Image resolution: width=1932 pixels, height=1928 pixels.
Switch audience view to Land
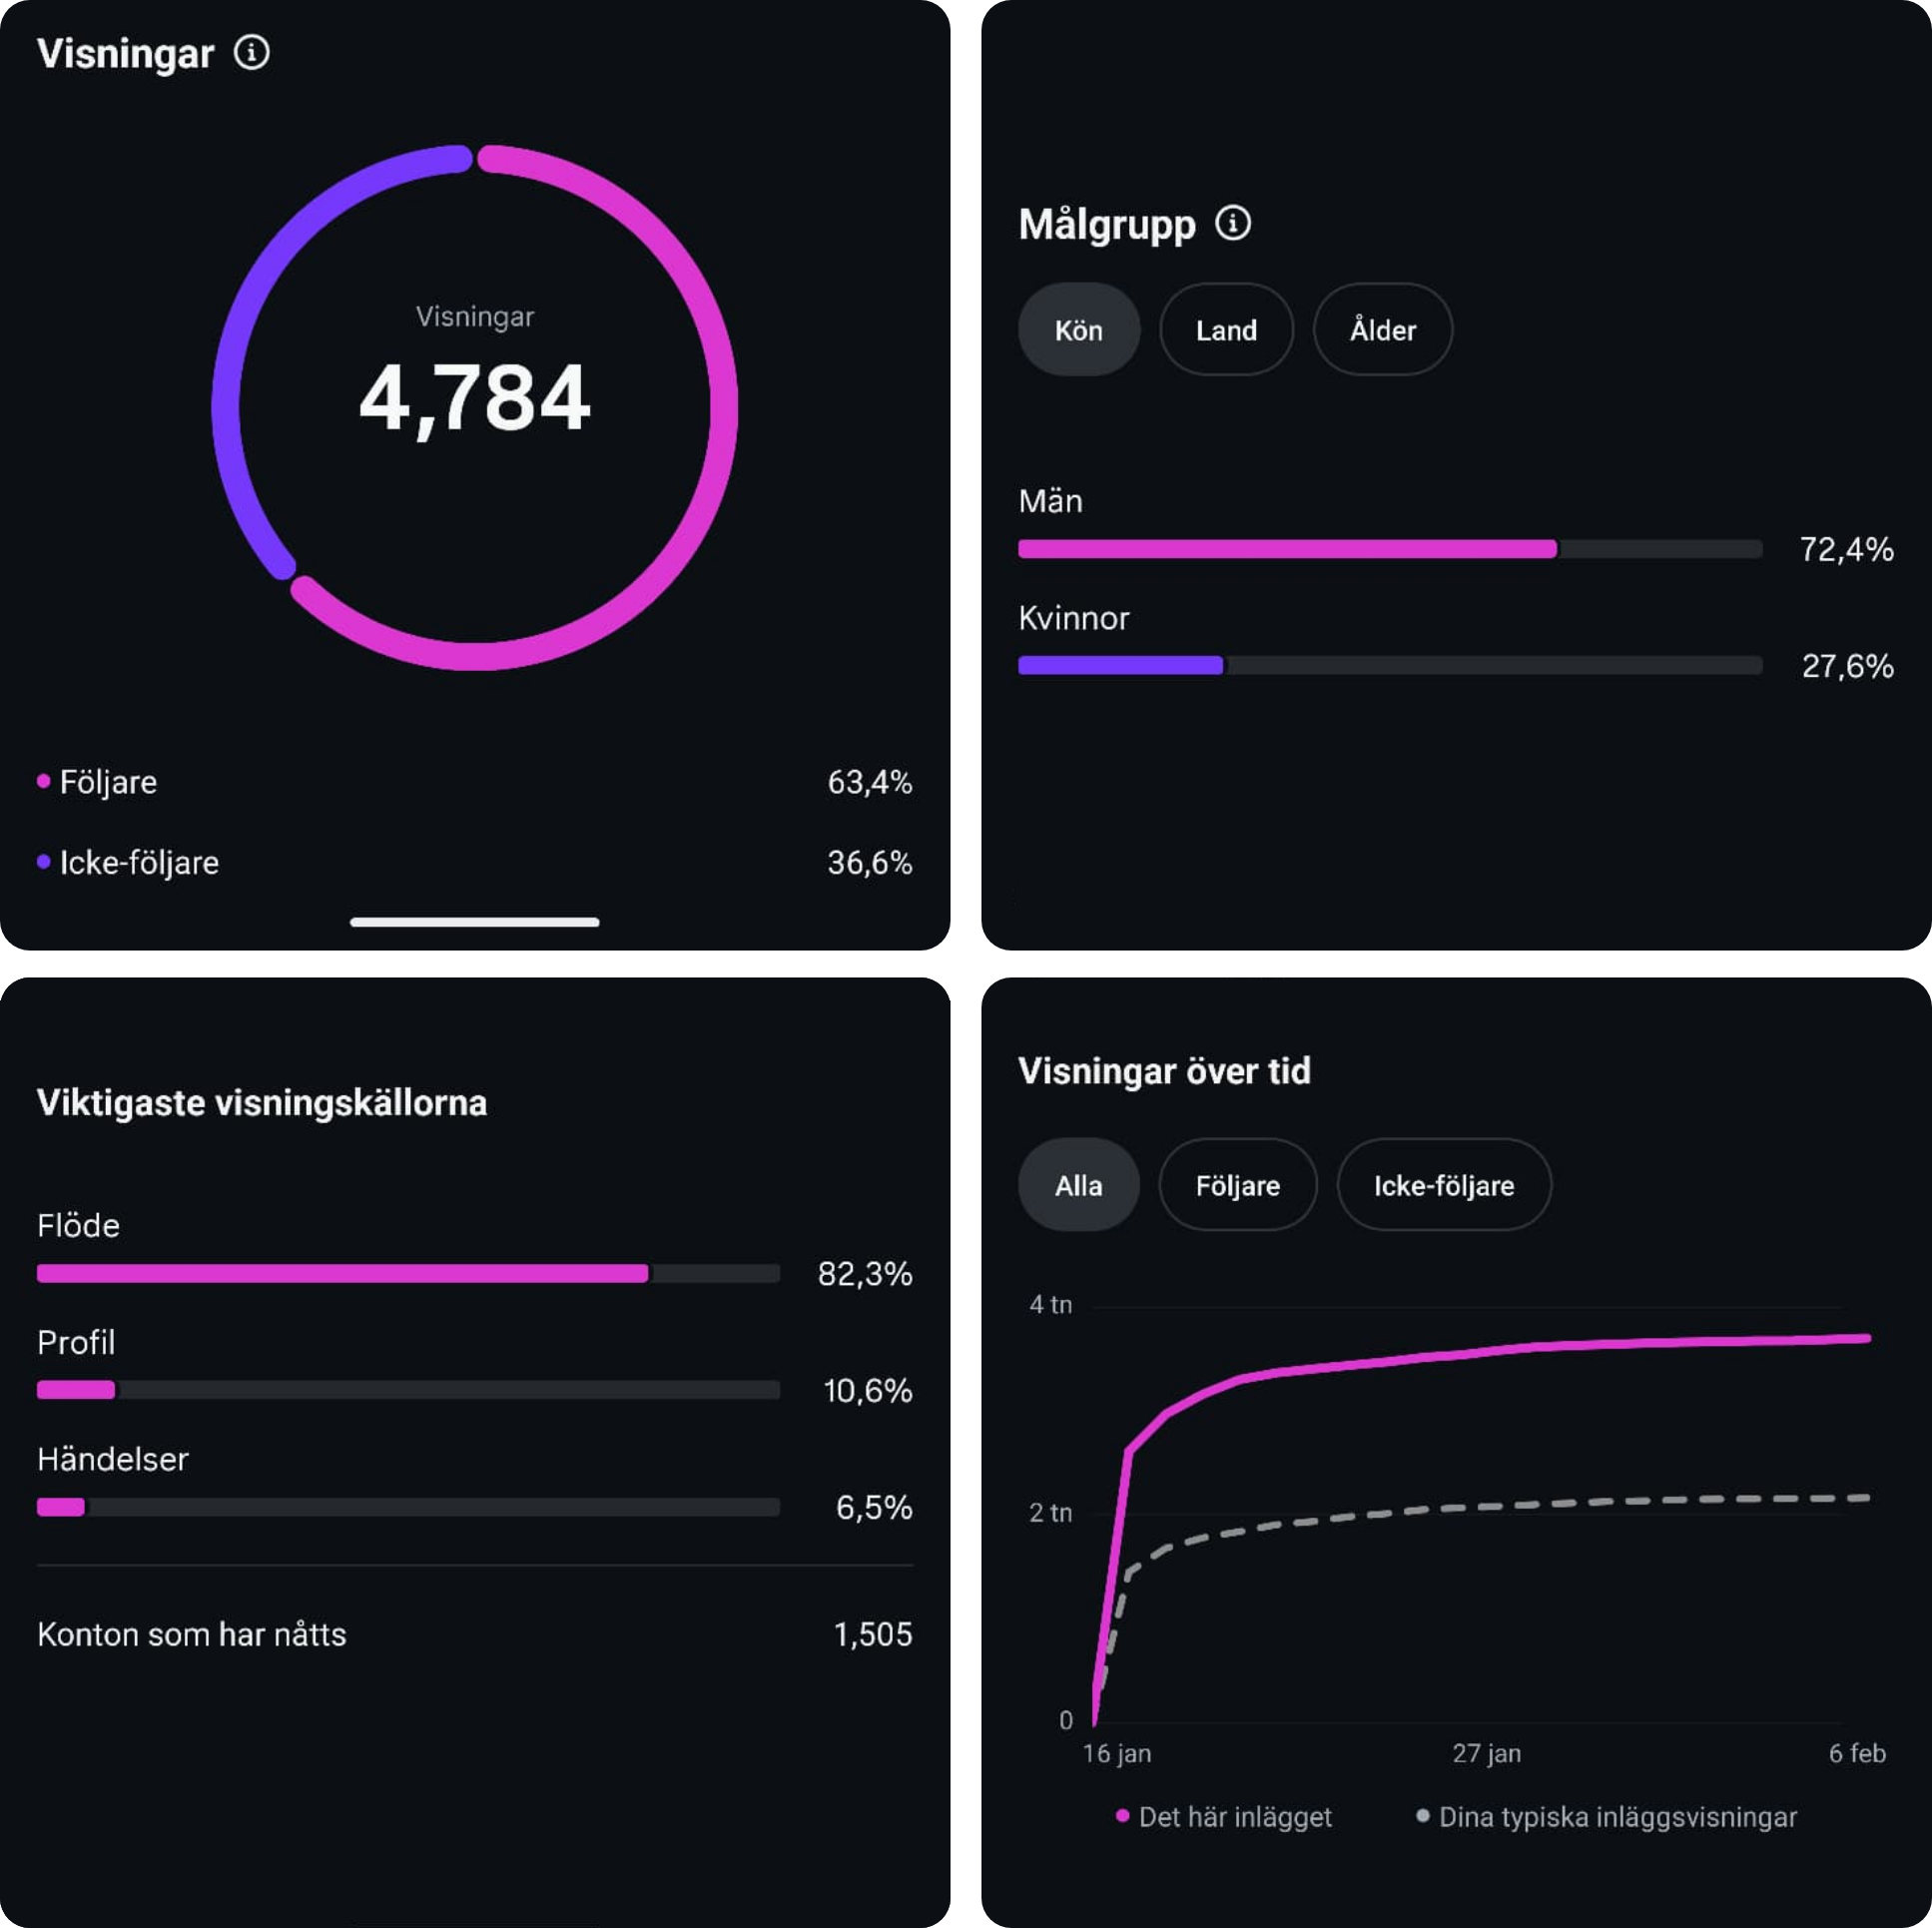pos(1225,330)
